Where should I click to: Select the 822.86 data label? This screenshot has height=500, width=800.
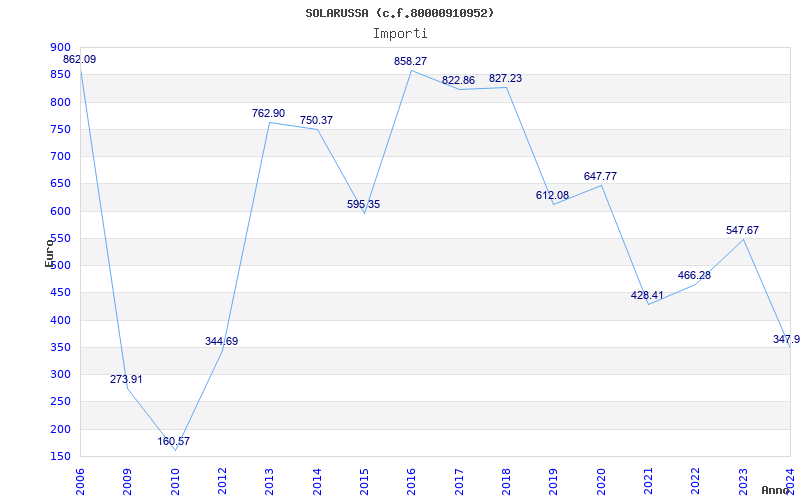coord(458,80)
